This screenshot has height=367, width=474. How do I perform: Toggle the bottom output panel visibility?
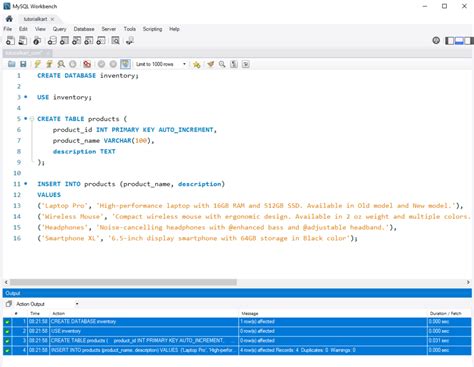(x=459, y=41)
